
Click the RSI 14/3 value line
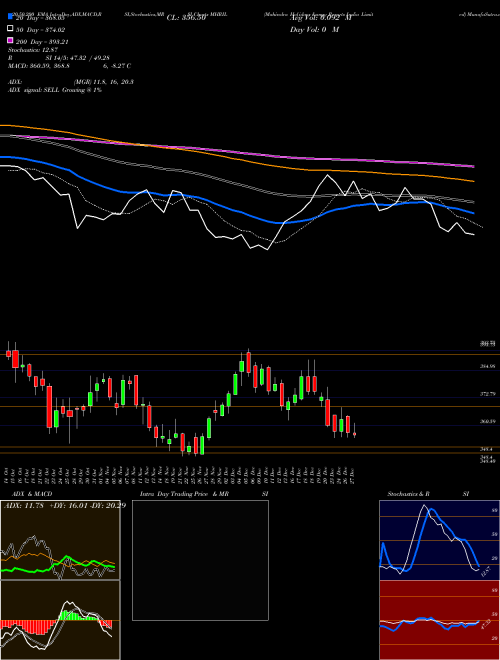coord(59,58)
